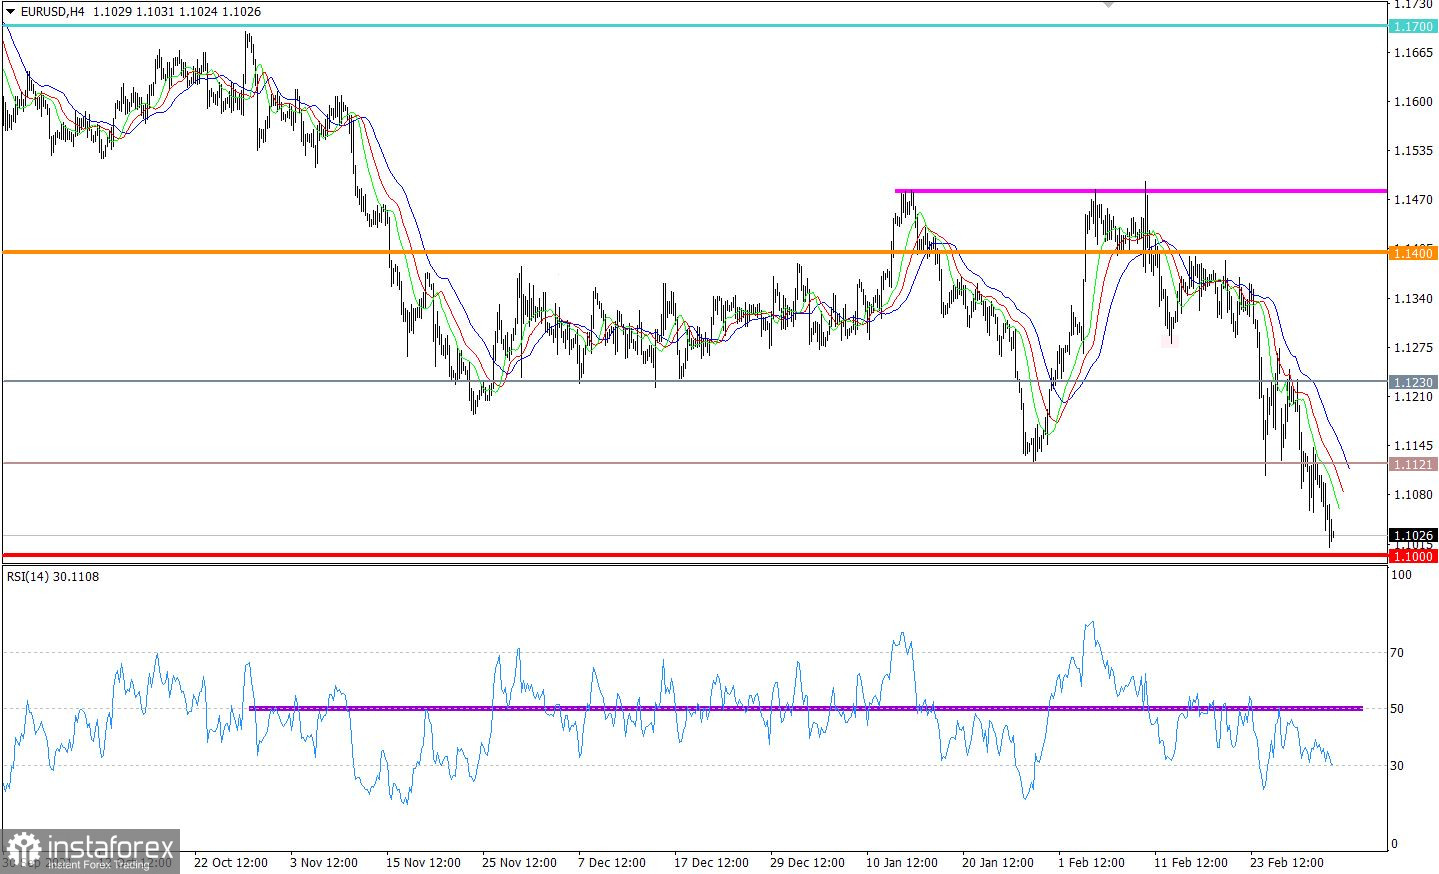Select the cyan 1.1700 price tag
Image resolution: width=1439 pixels, height=874 pixels.
click(x=1412, y=26)
